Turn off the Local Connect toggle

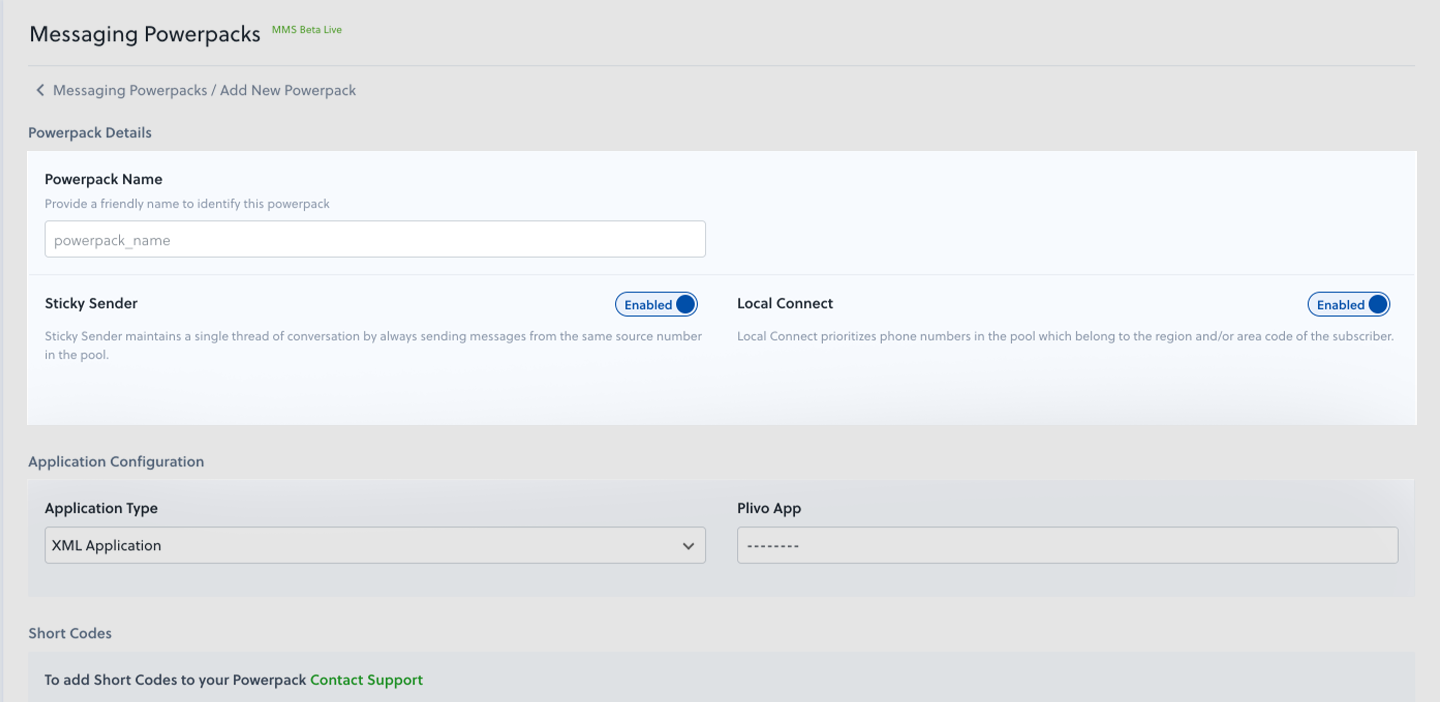click(x=1348, y=305)
